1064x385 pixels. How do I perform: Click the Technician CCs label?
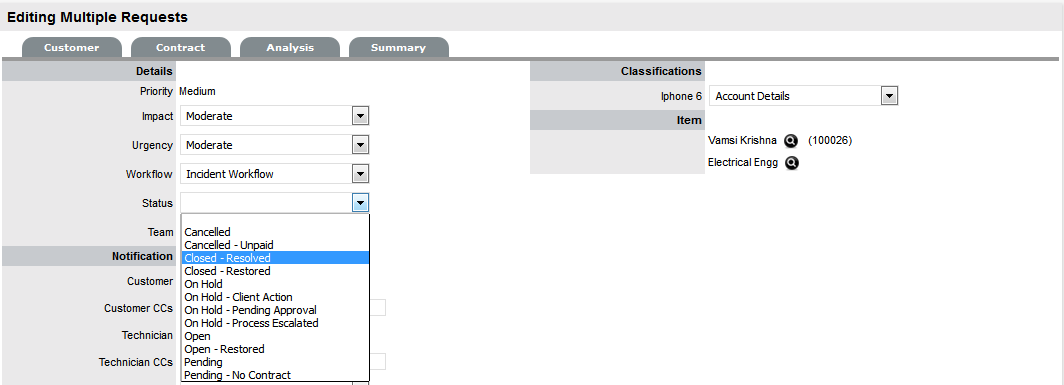[x=136, y=363]
